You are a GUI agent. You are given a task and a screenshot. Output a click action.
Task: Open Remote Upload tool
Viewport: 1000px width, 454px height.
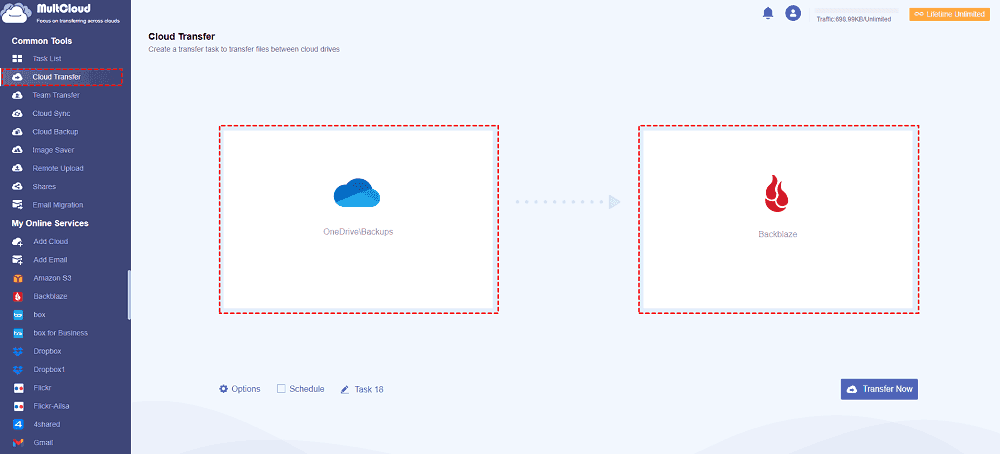58,168
